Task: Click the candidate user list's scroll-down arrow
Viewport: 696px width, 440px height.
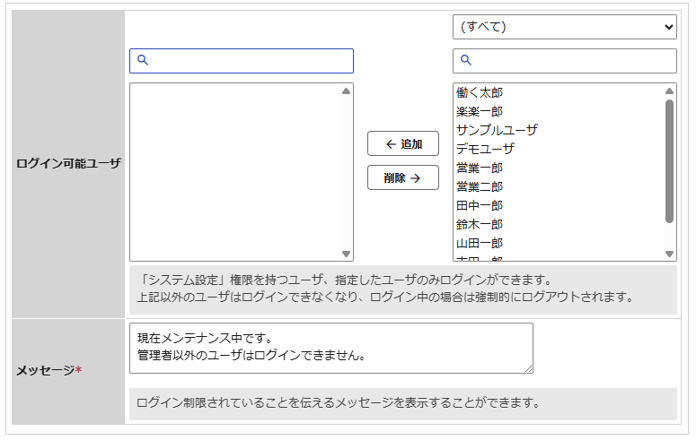Action: tap(669, 254)
